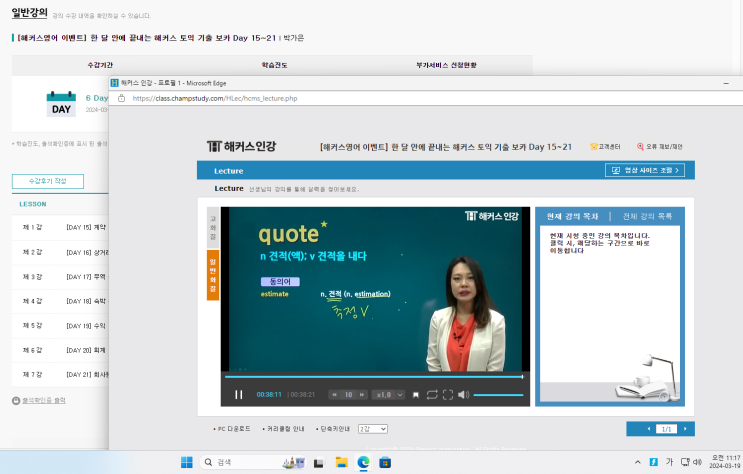Mute the video with speaker icon

463,394
